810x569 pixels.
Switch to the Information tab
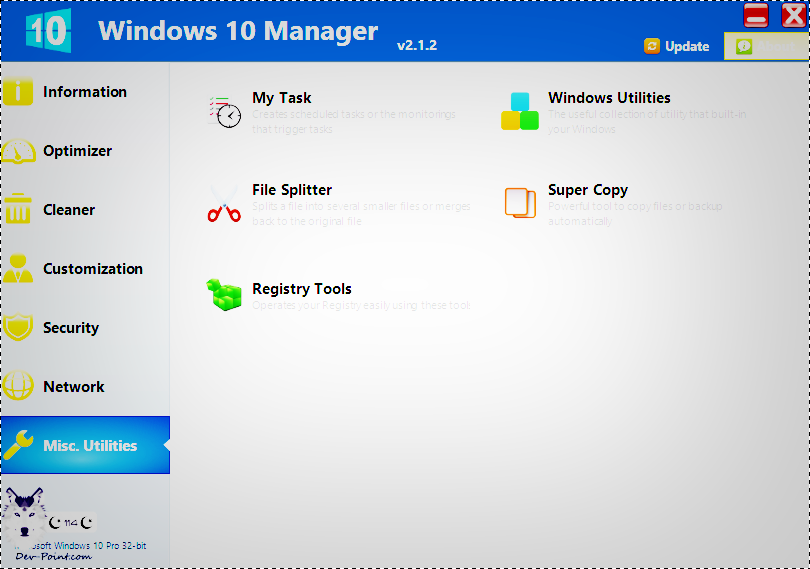[x=85, y=92]
